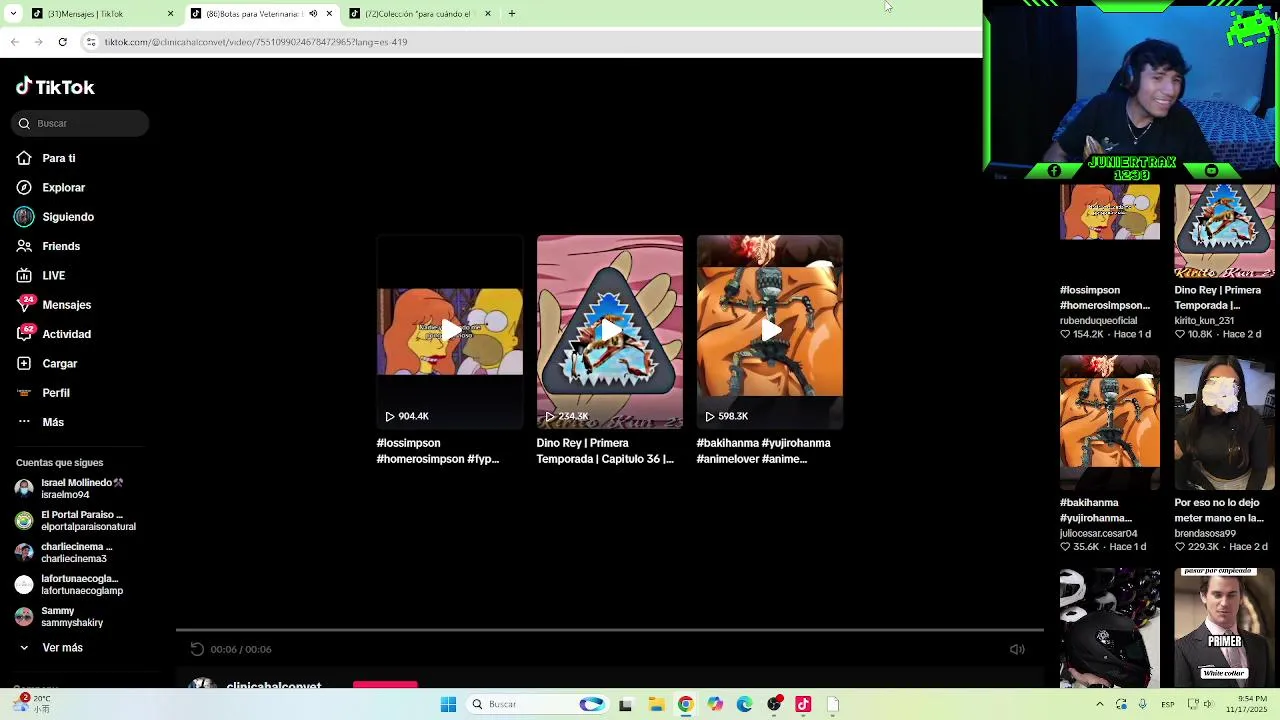Open Chrome from taskbar

click(685, 704)
